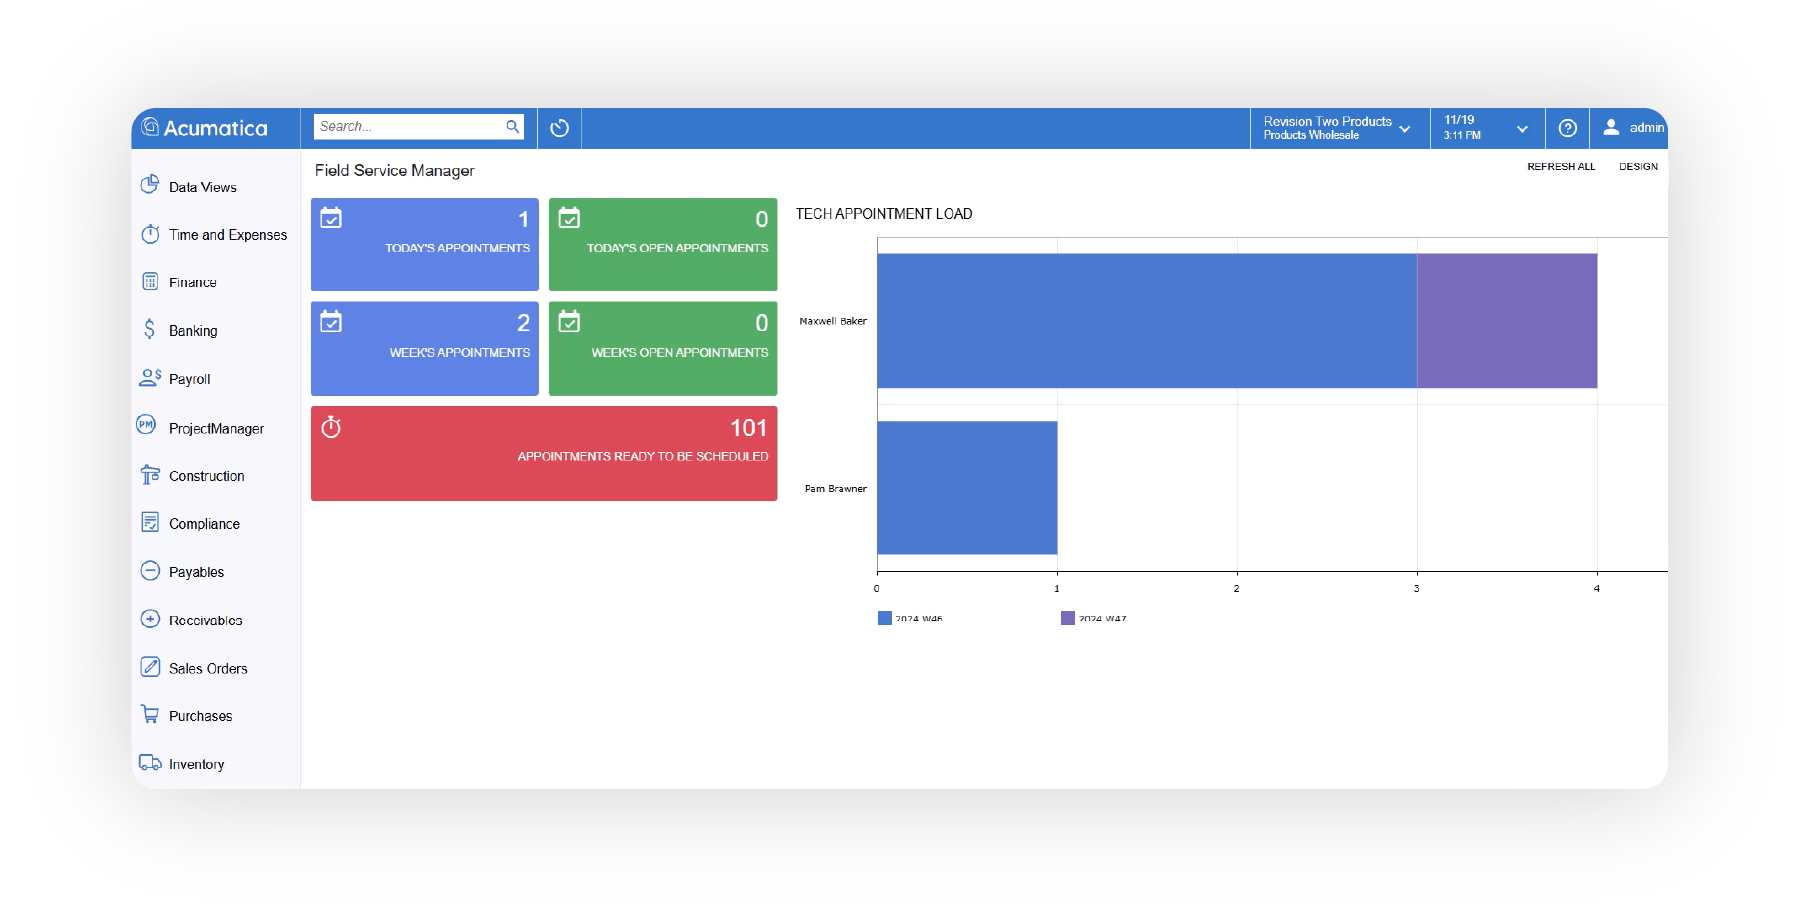The image size is (1800, 905).
Task: Click Pam Brawner's blue bar
Action: coord(967,488)
